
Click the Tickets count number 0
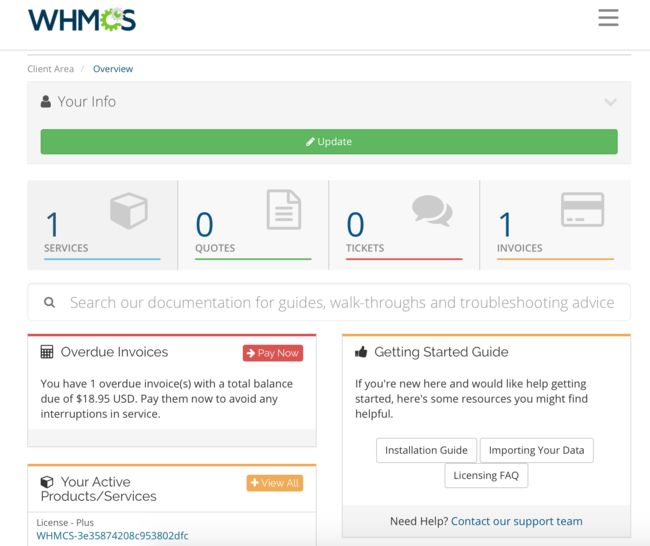(x=355, y=224)
